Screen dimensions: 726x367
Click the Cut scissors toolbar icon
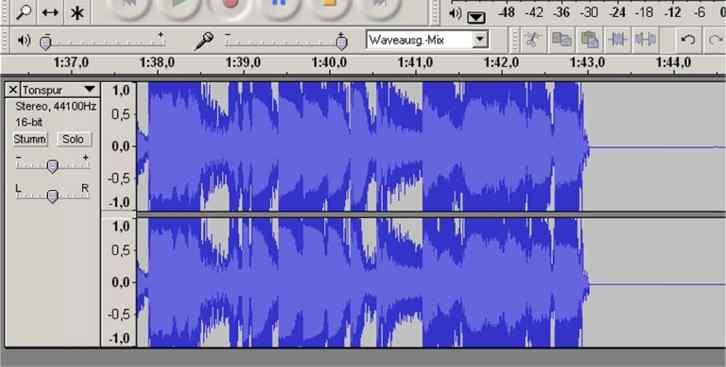pyautogui.click(x=534, y=40)
